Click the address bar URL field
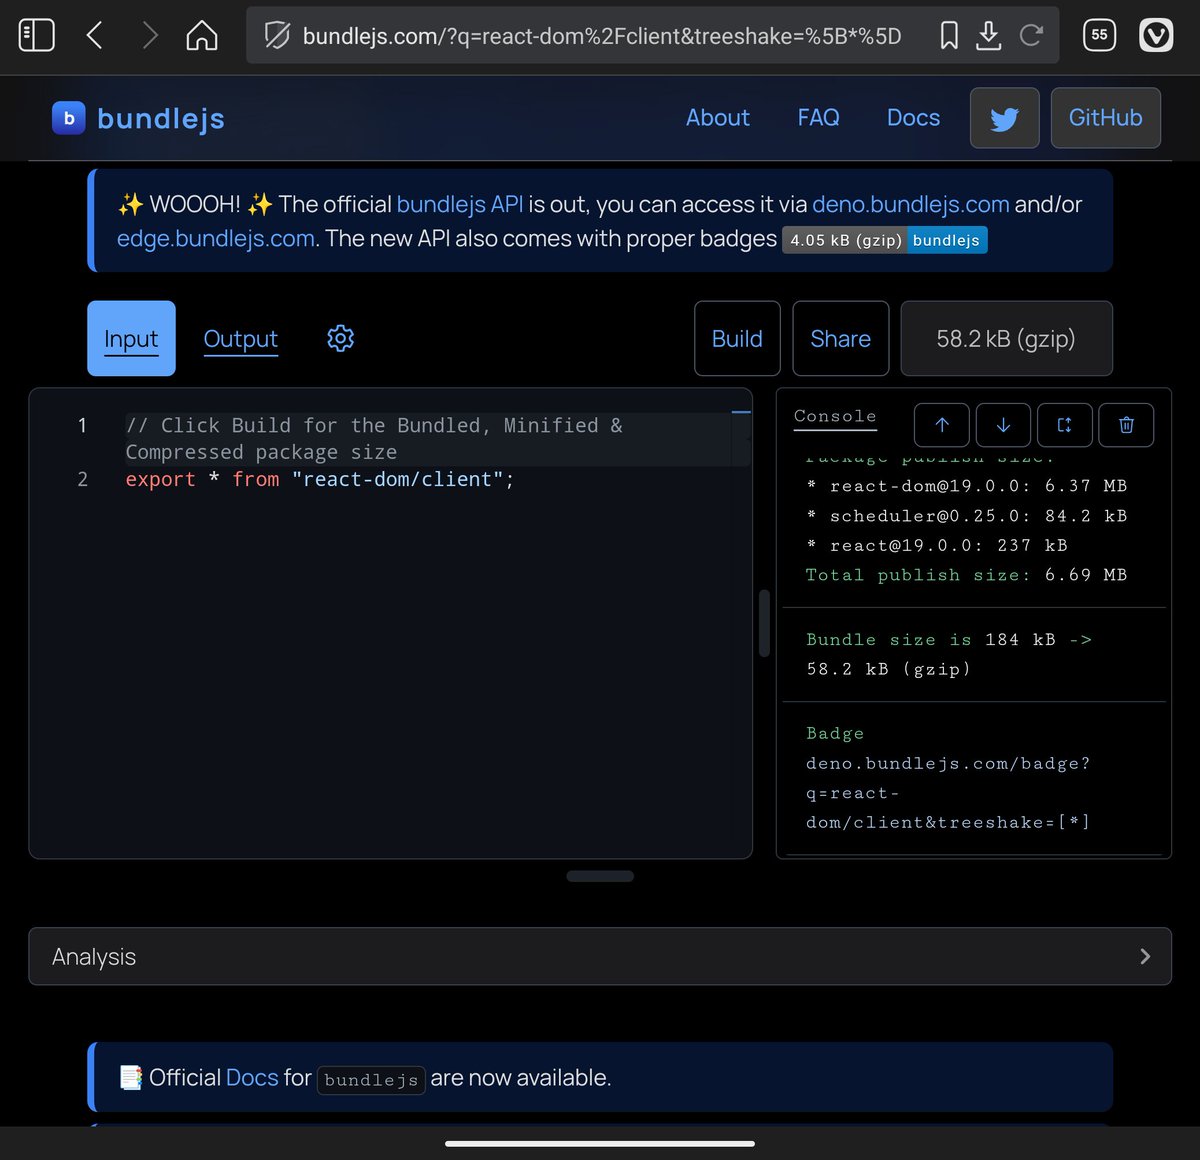The height and width of the screenshot is (1160, 1200). click(x=600, y=36)
